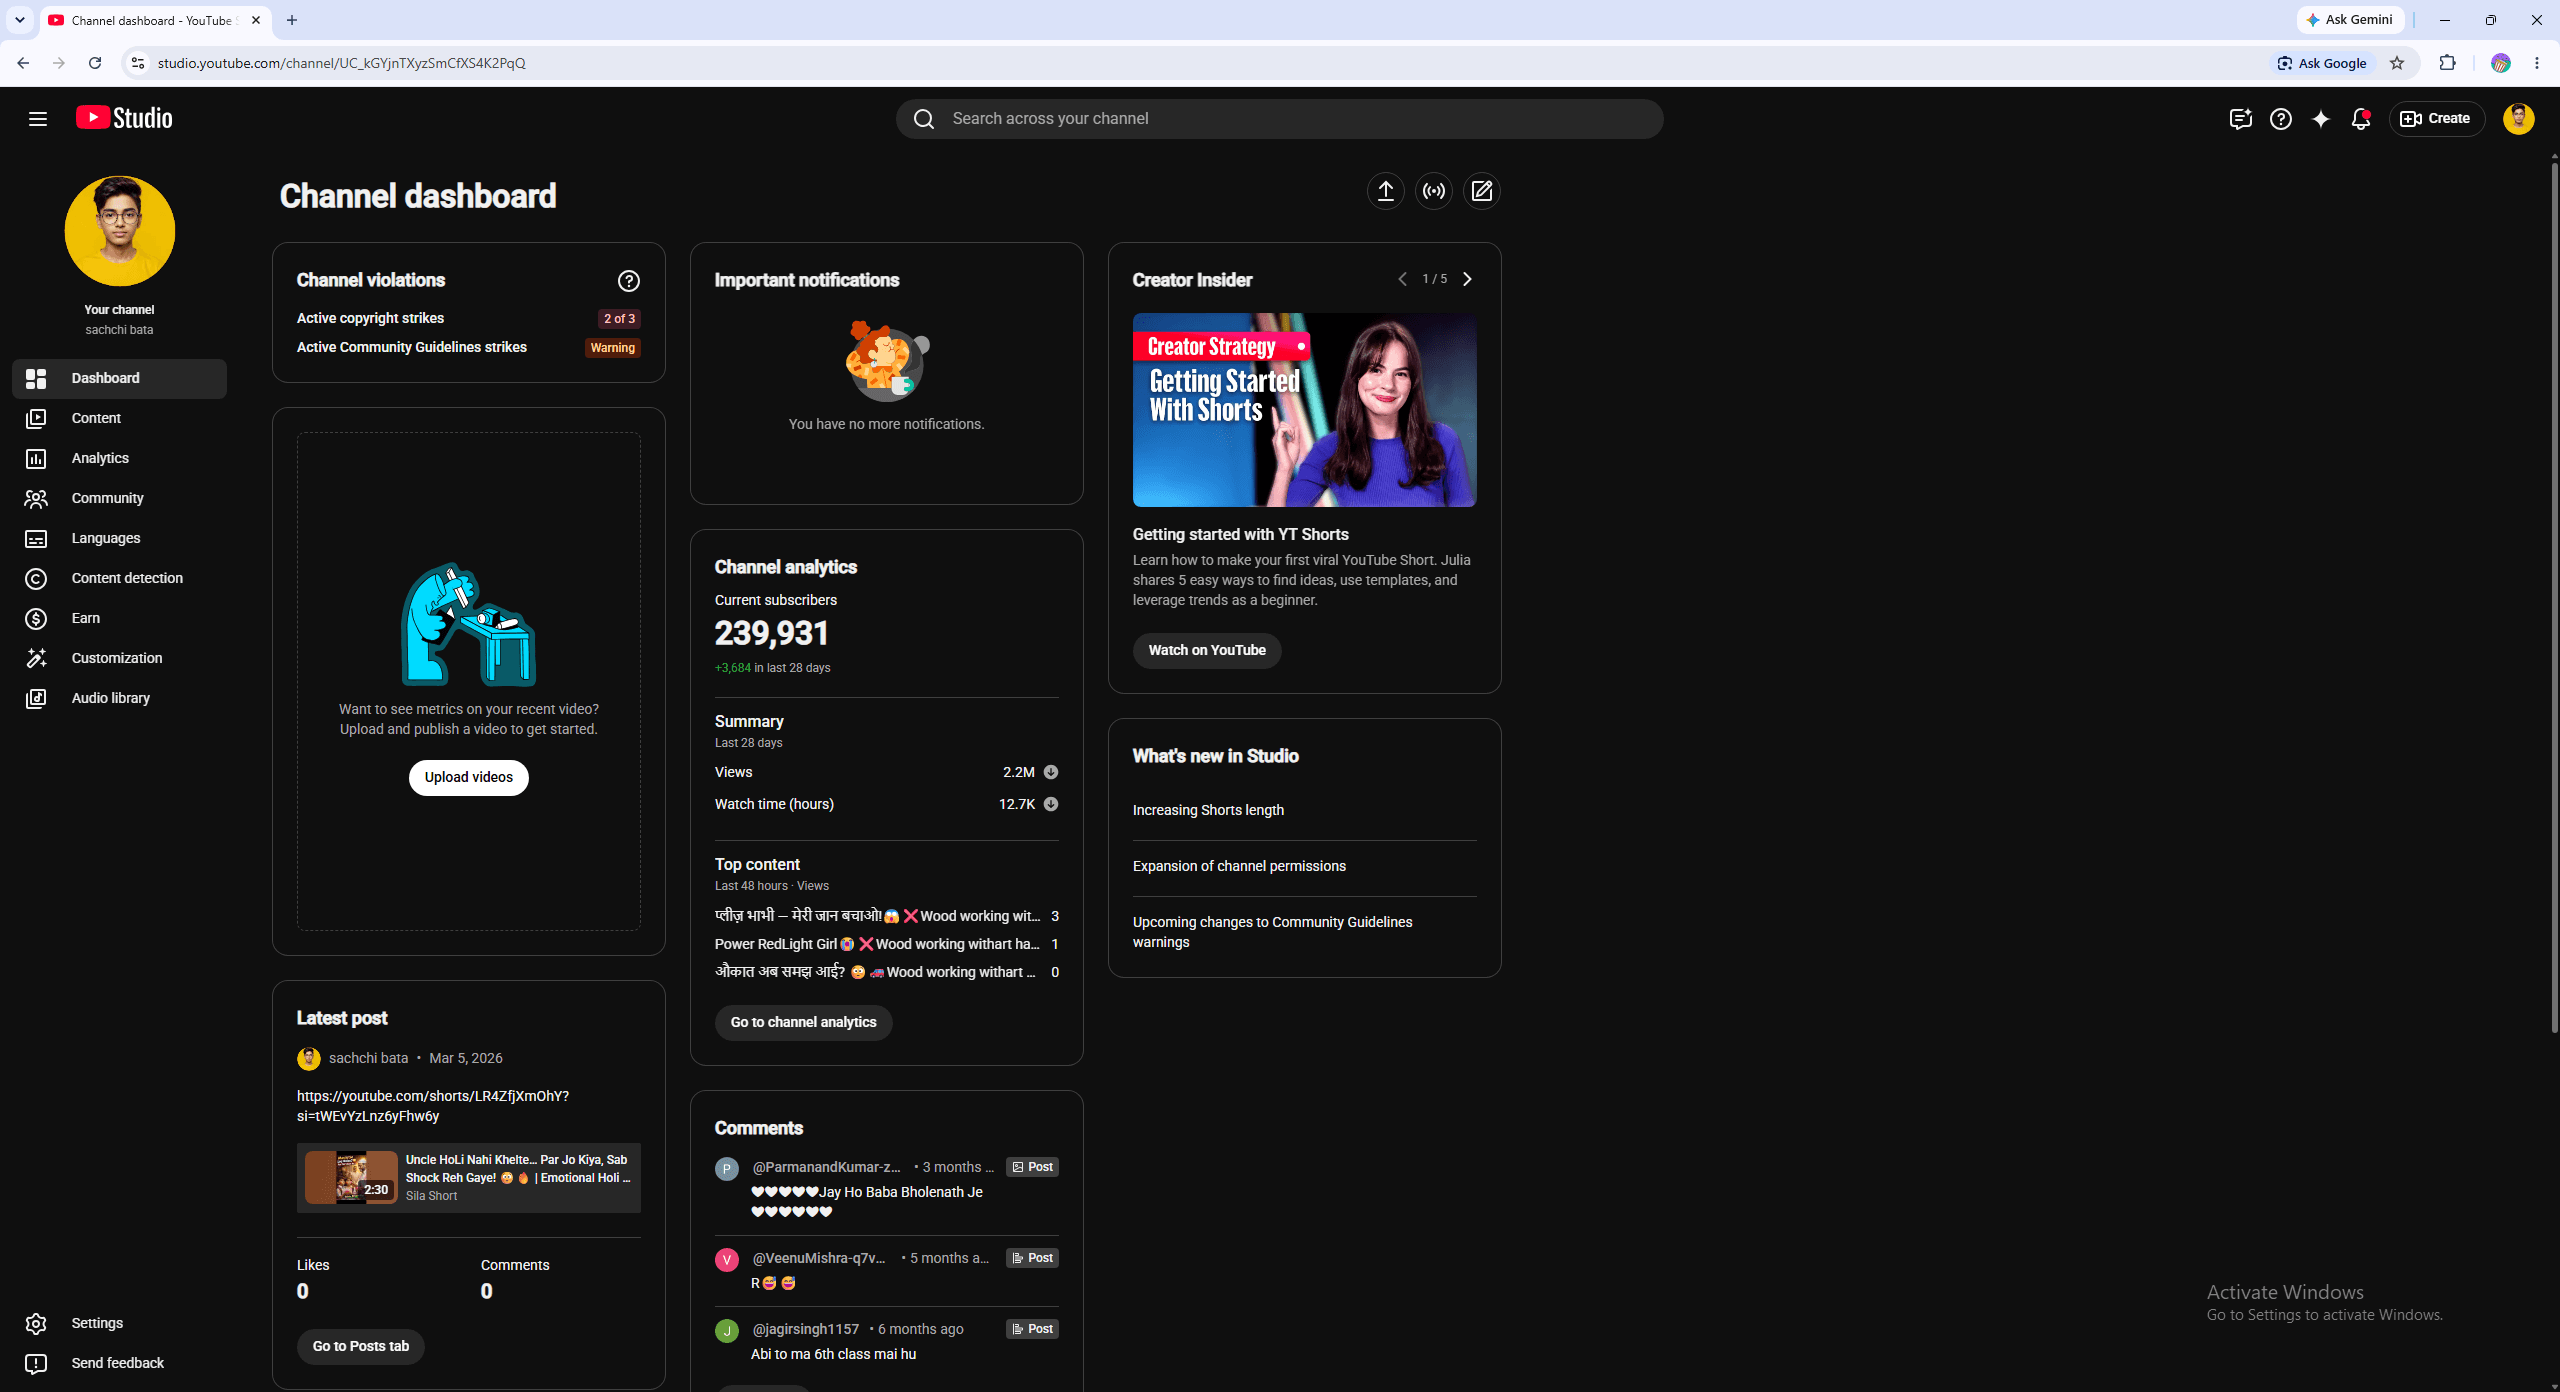Open Dashboard in the sidebar
This screenshot has height=1392, width=2560.
(119, 379)
